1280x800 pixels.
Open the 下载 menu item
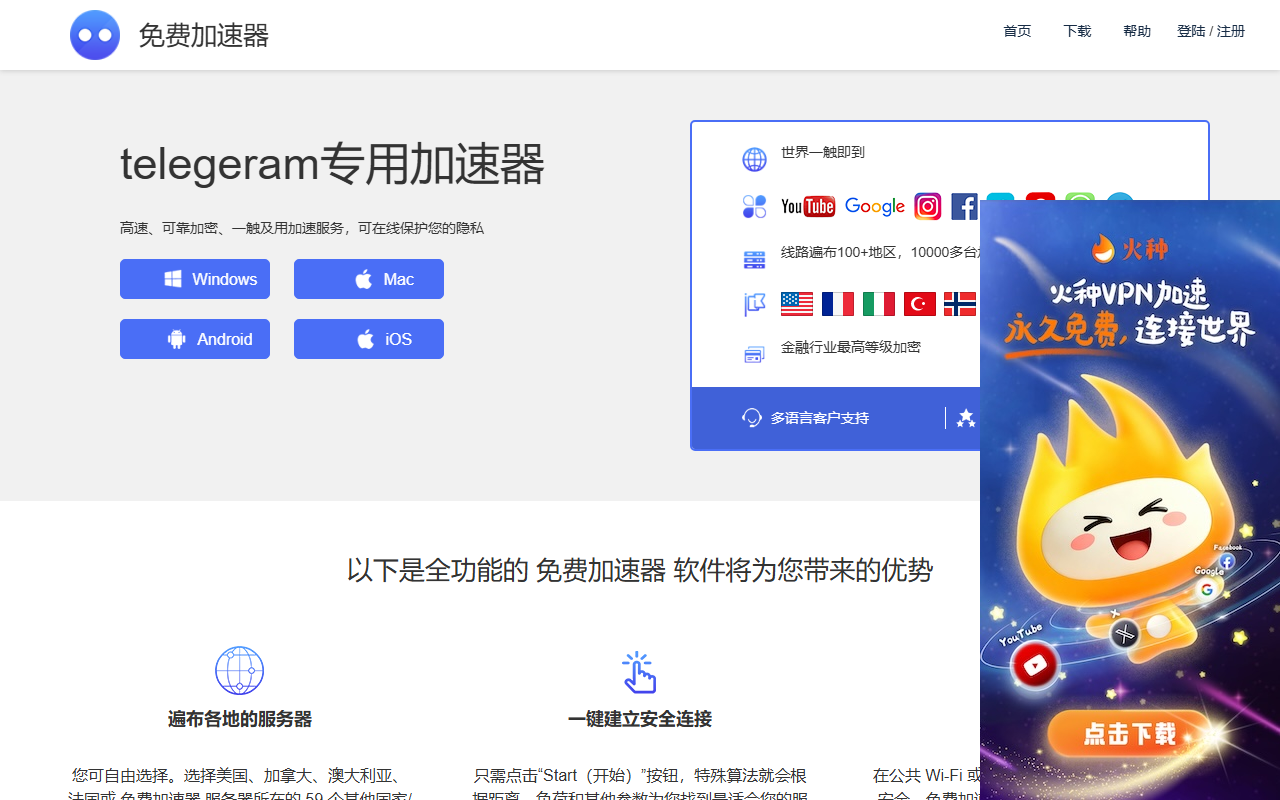point(1077,31)
